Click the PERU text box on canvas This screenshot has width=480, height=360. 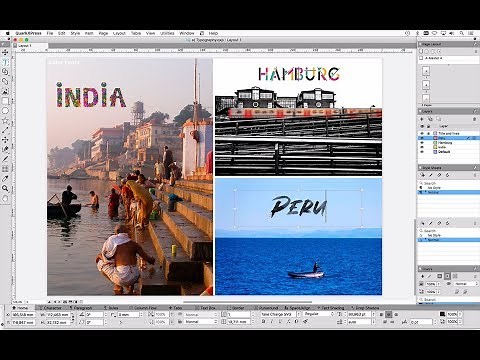[x=298, y=209]
